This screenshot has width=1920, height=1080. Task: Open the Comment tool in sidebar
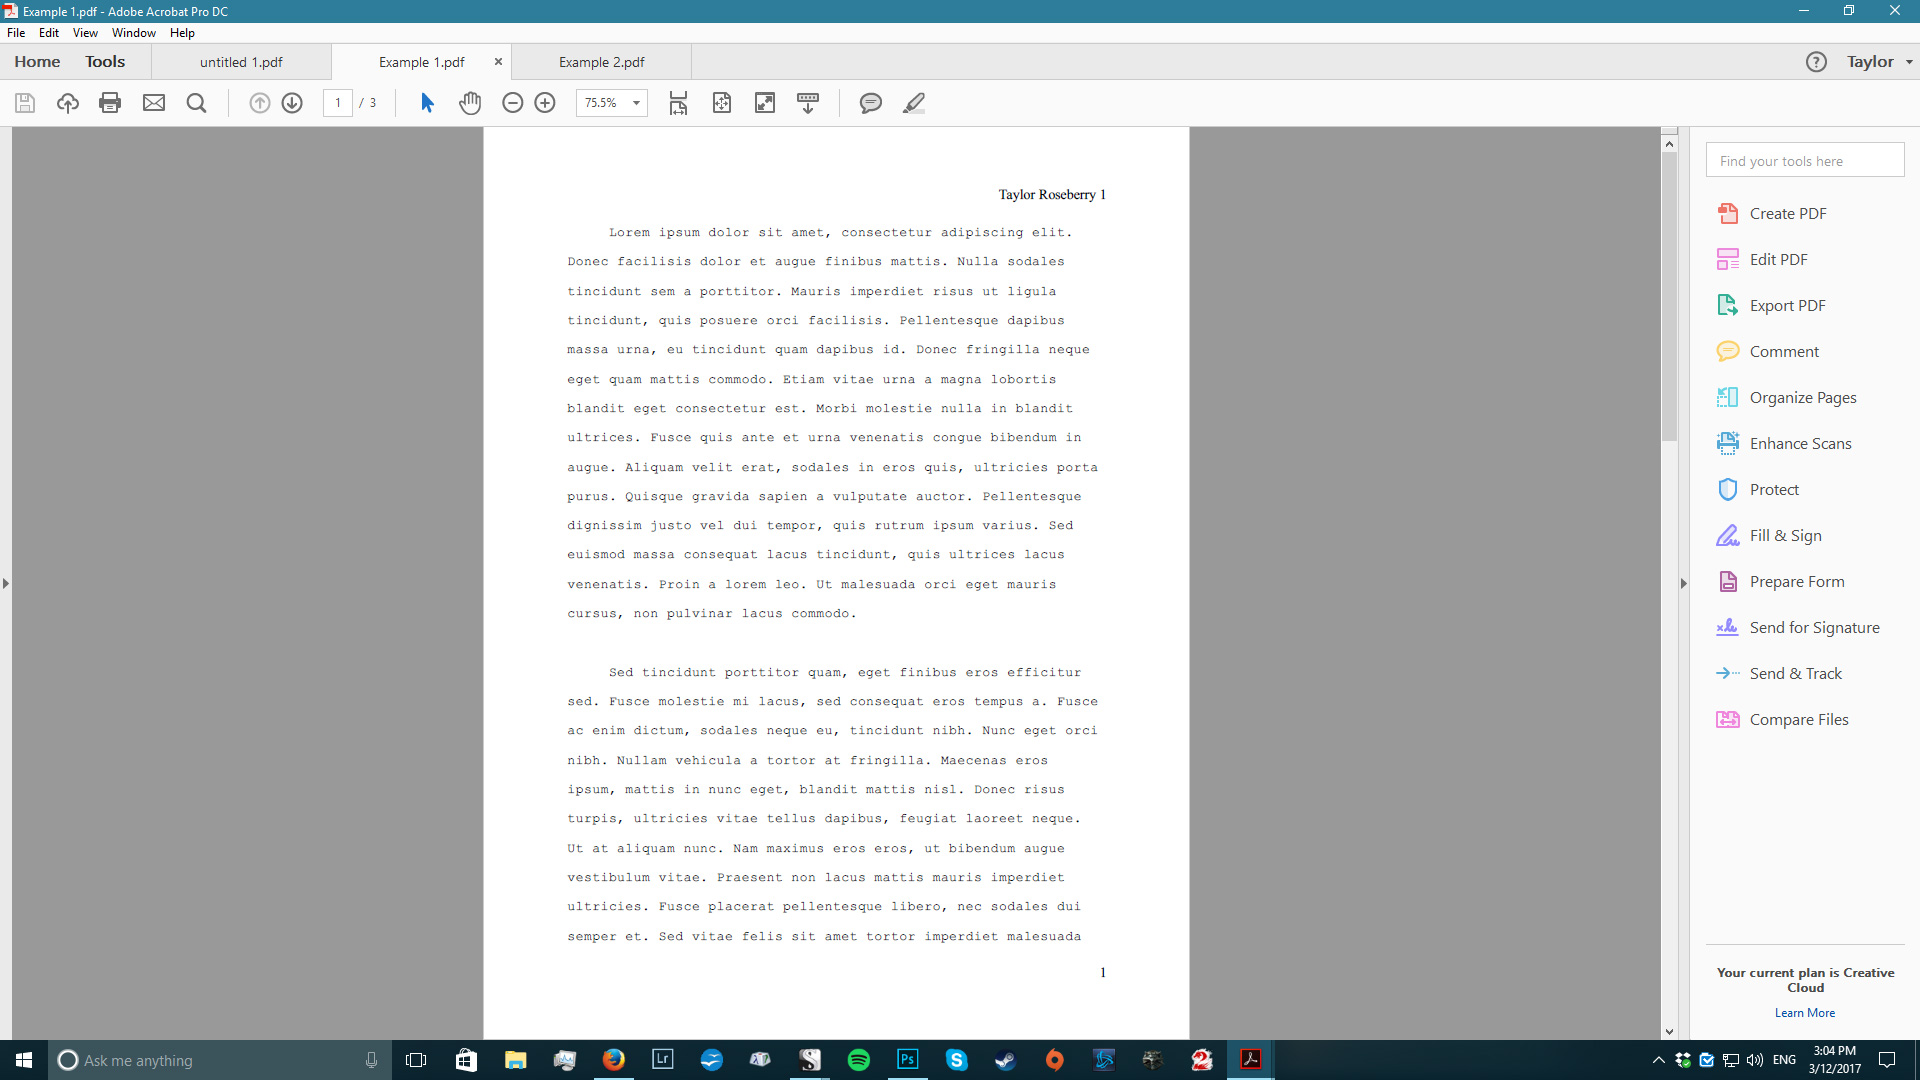[1768, 351]
